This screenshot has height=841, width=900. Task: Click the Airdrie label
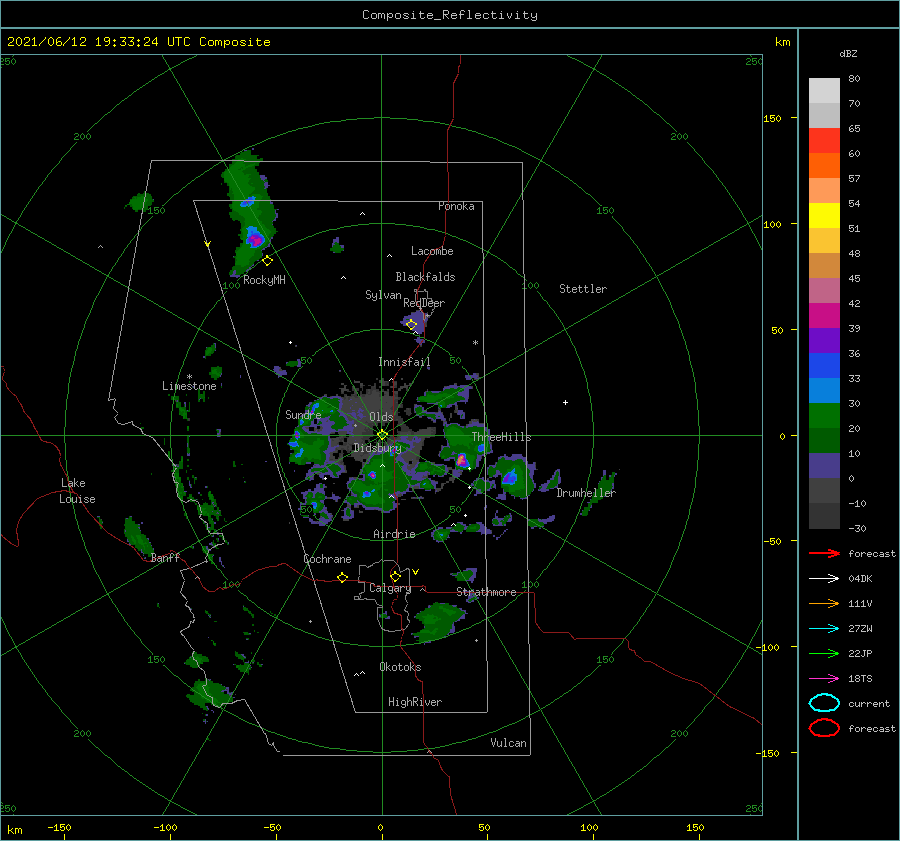[x=394, y=534]
